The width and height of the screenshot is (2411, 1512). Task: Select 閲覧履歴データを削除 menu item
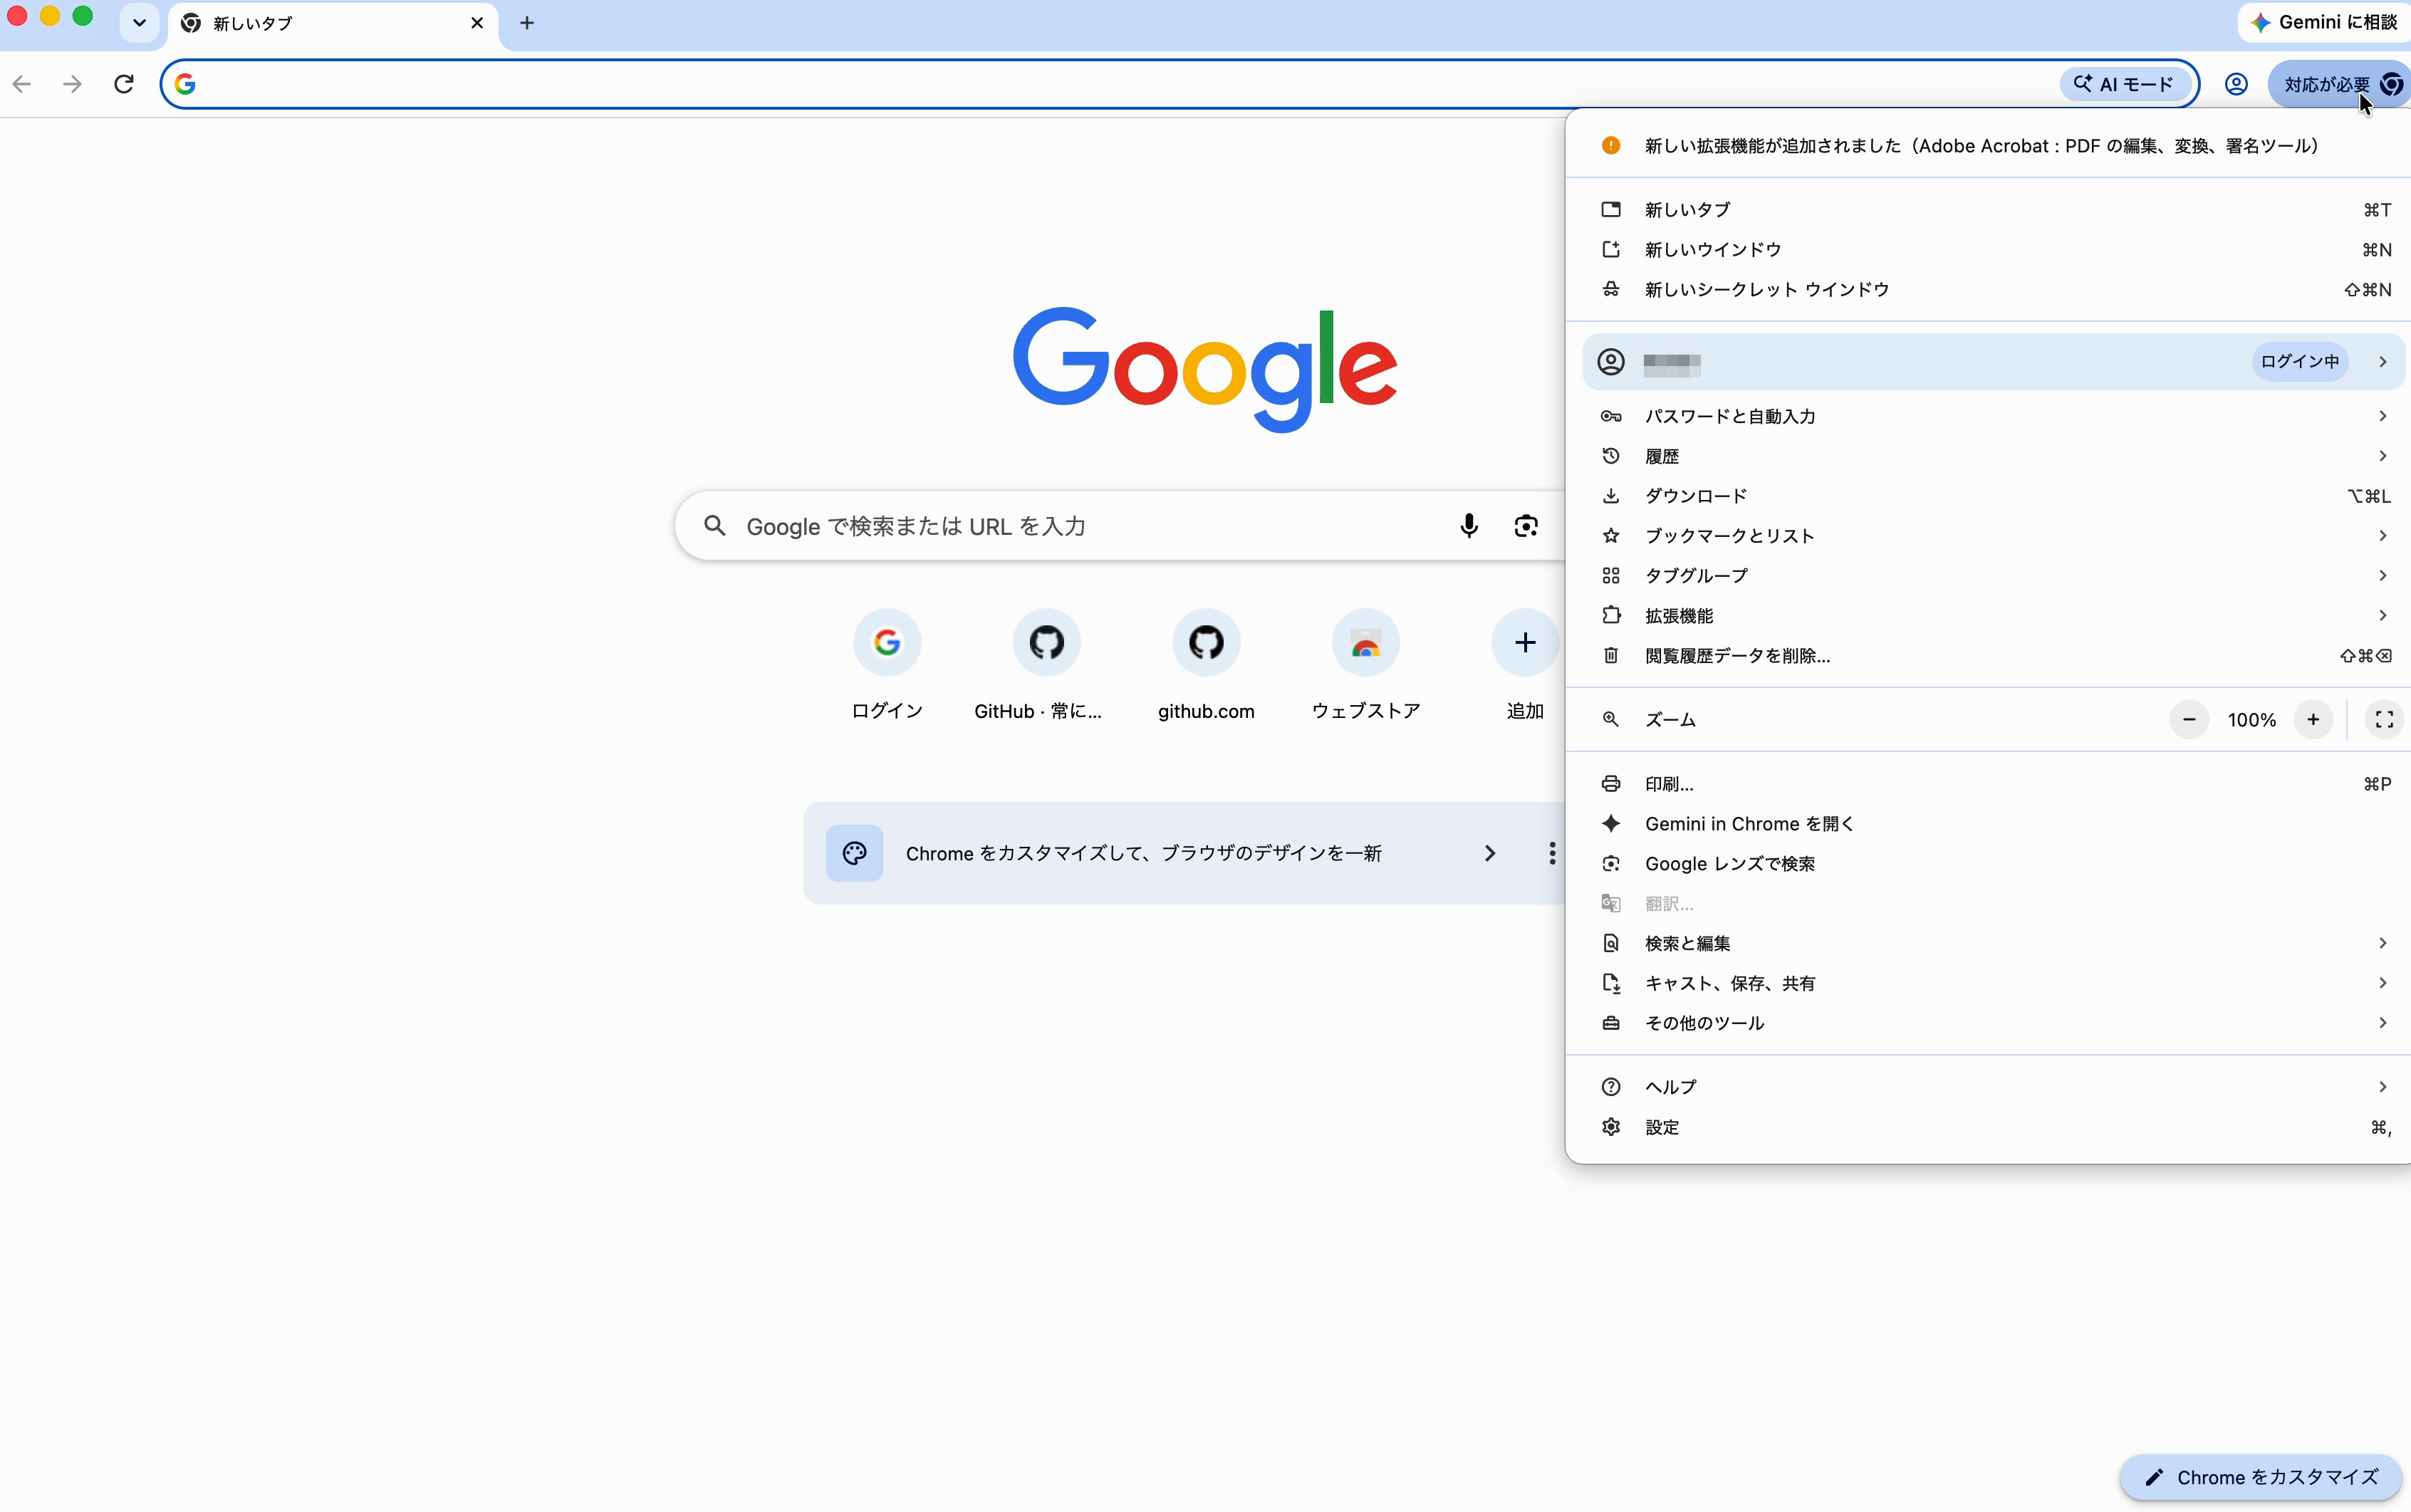(x=1988, y=656)
